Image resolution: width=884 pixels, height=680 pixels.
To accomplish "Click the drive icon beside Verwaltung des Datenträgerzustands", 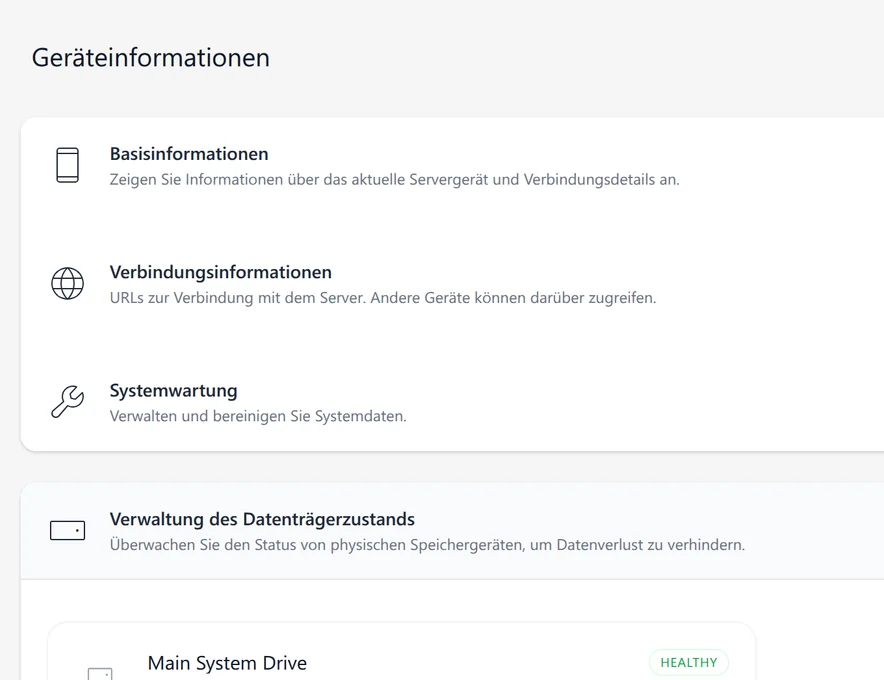I will pyautogui.click(x=68, y=531).
